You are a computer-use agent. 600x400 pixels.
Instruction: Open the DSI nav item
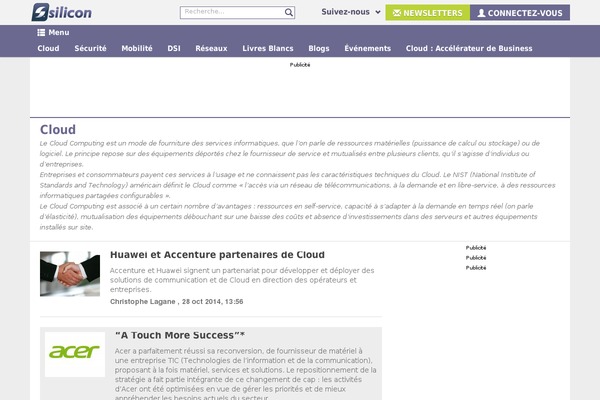click(174, 48)
